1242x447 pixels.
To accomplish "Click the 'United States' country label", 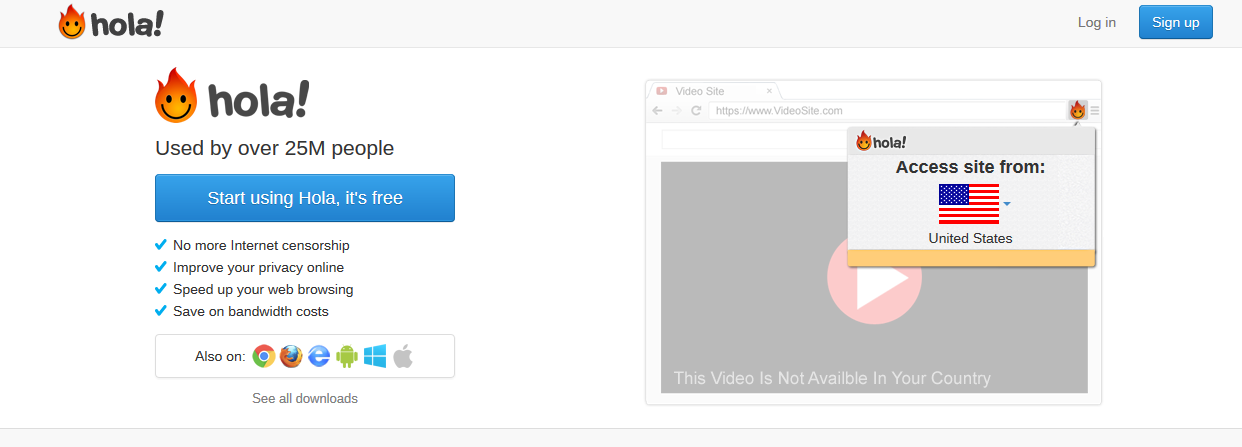I will pos(970,238).
